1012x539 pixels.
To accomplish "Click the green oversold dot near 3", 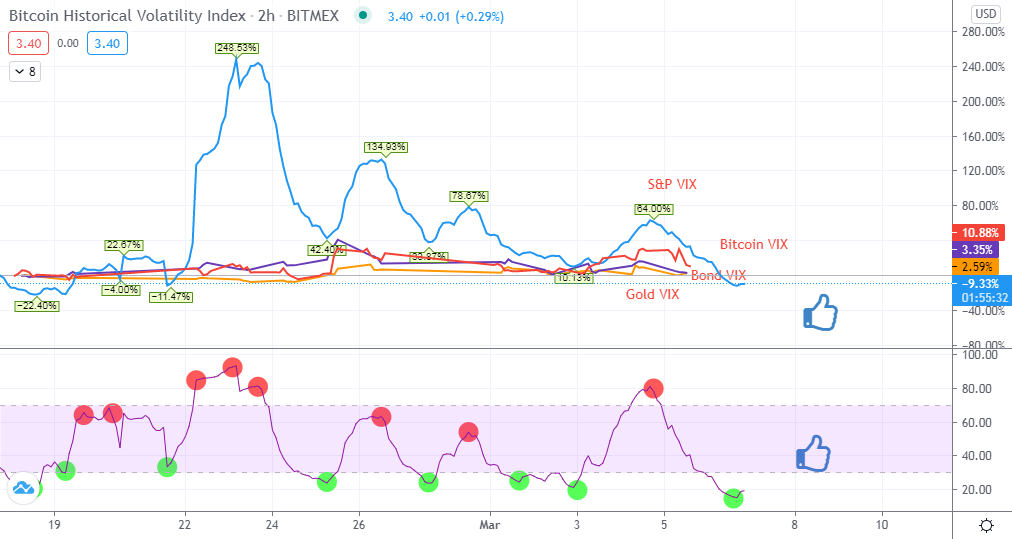I will point(578,490).
